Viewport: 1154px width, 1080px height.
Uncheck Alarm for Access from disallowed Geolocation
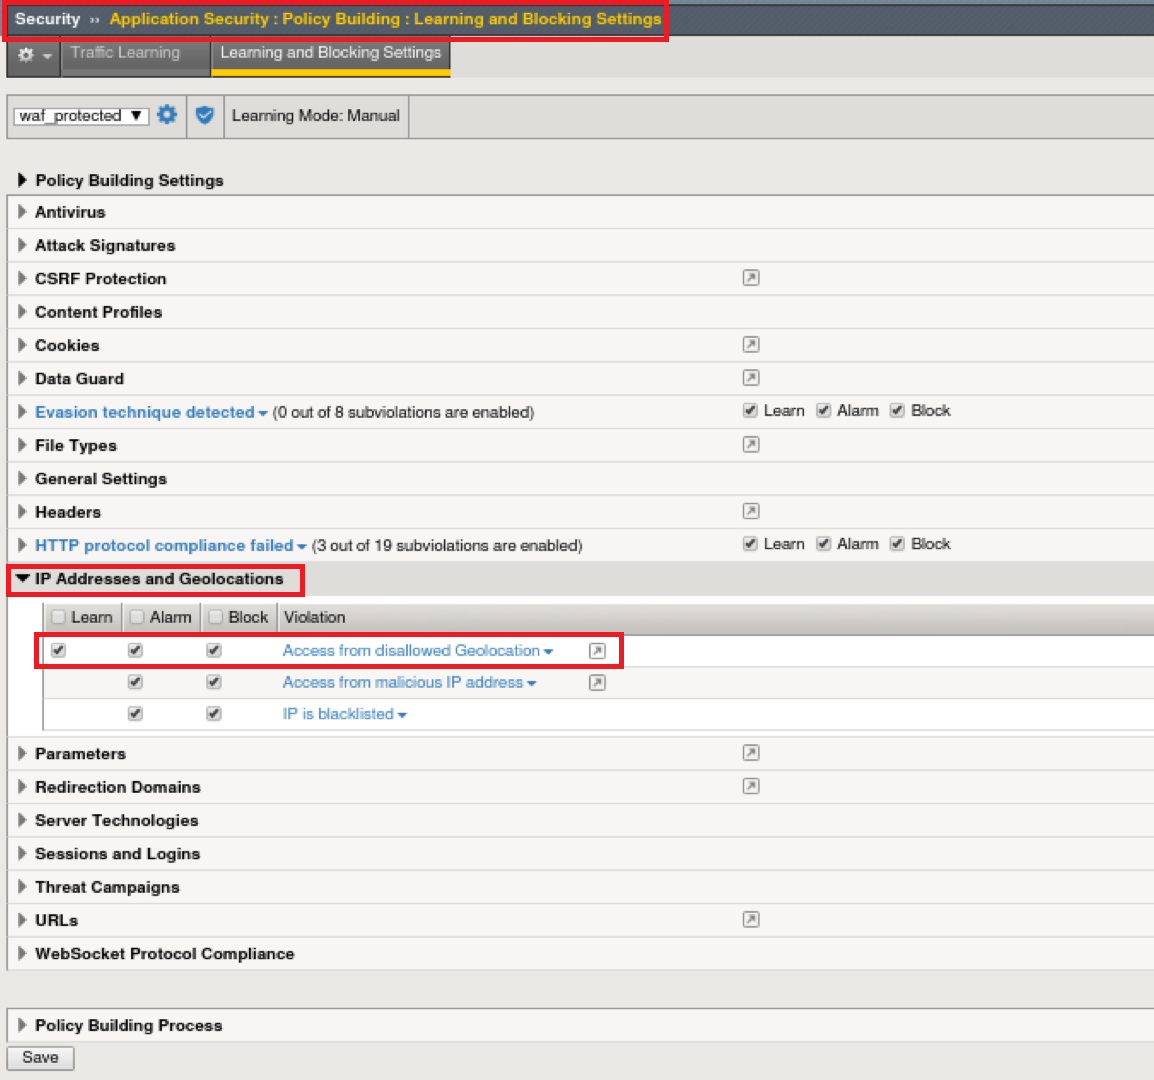tap(135, 650)
